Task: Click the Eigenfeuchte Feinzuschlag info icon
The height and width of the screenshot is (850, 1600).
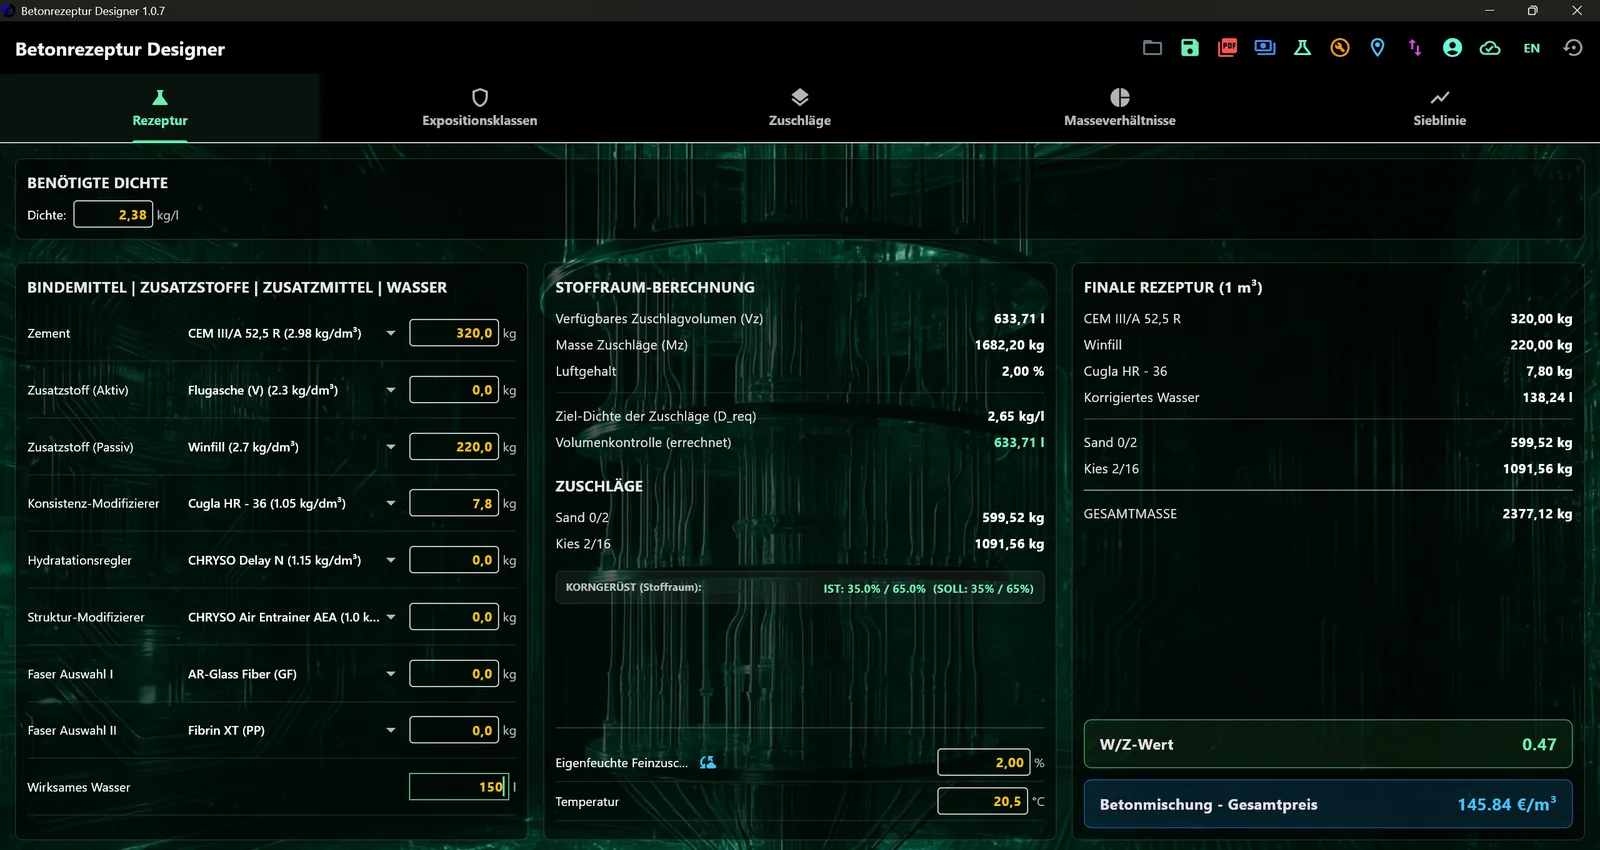Action: [x=708, y=762]
